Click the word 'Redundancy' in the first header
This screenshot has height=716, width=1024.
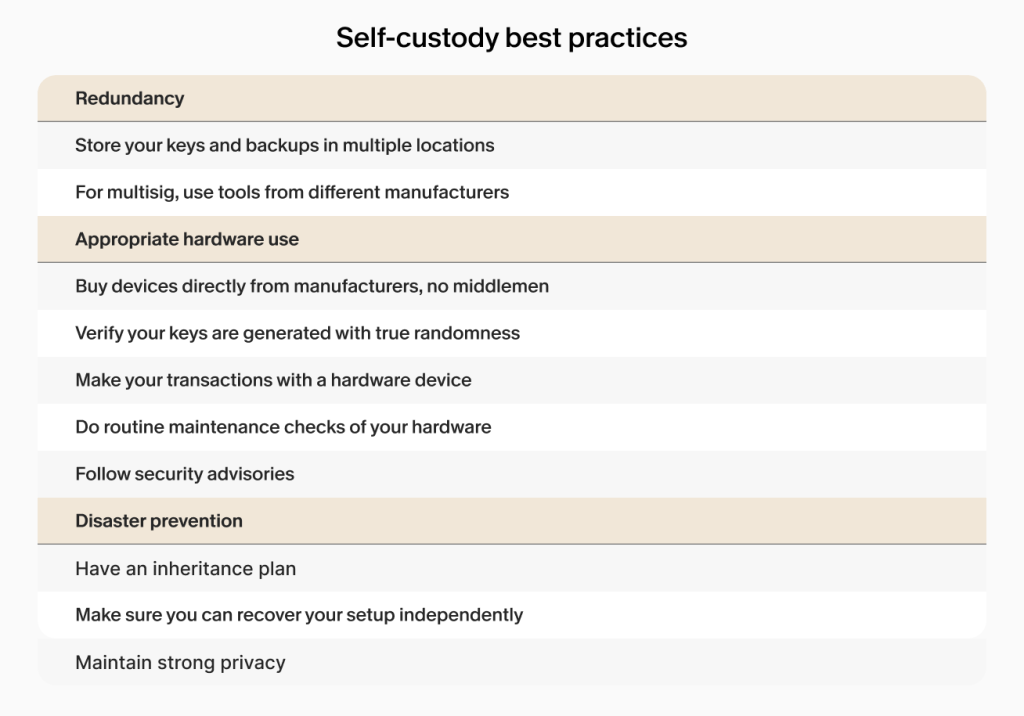tap(129, 99)
